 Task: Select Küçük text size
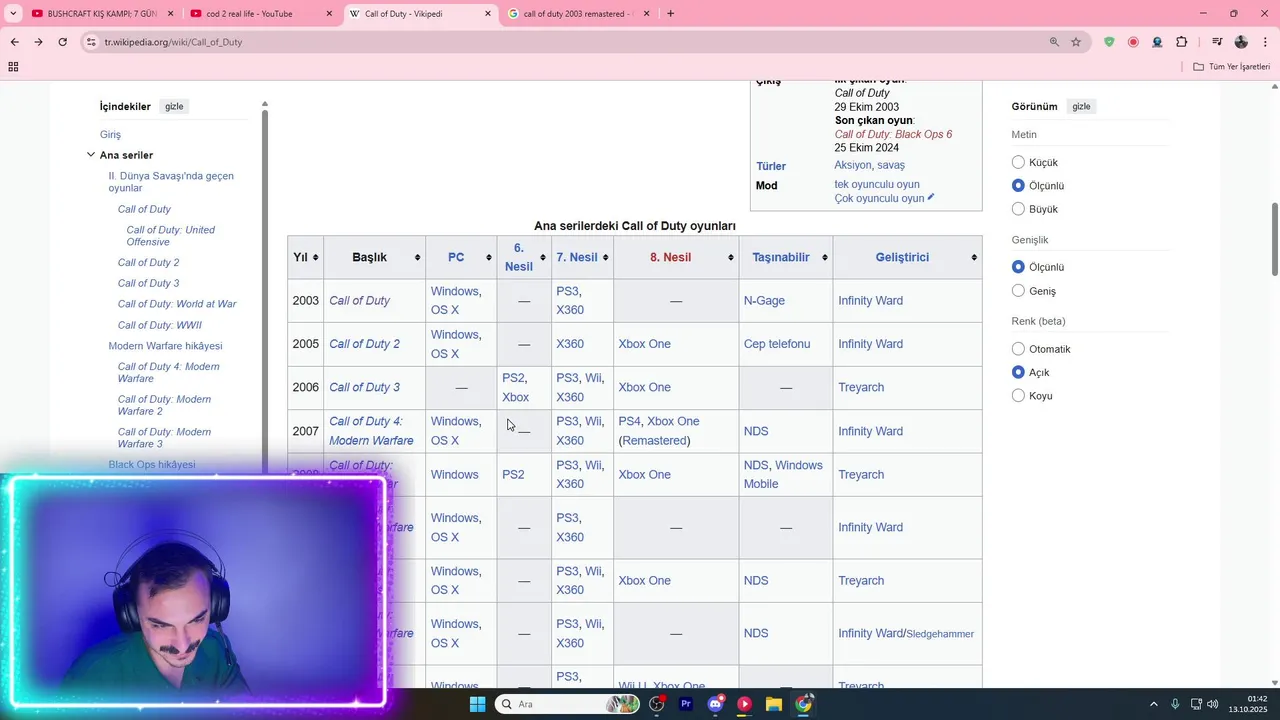click(1018, 162)
